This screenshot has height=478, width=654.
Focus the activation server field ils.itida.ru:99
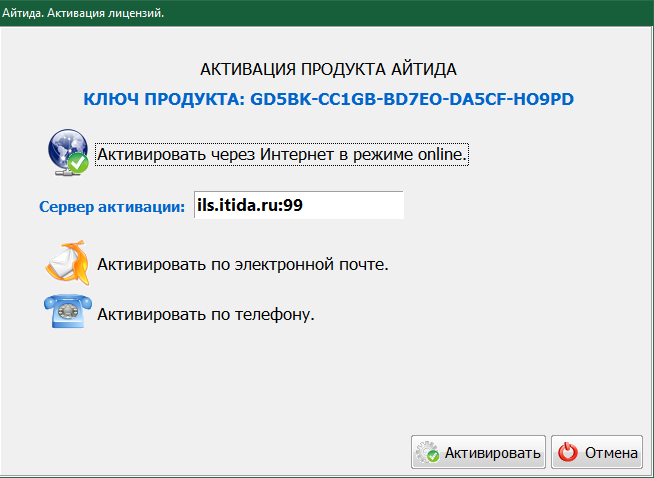[299, 205]
